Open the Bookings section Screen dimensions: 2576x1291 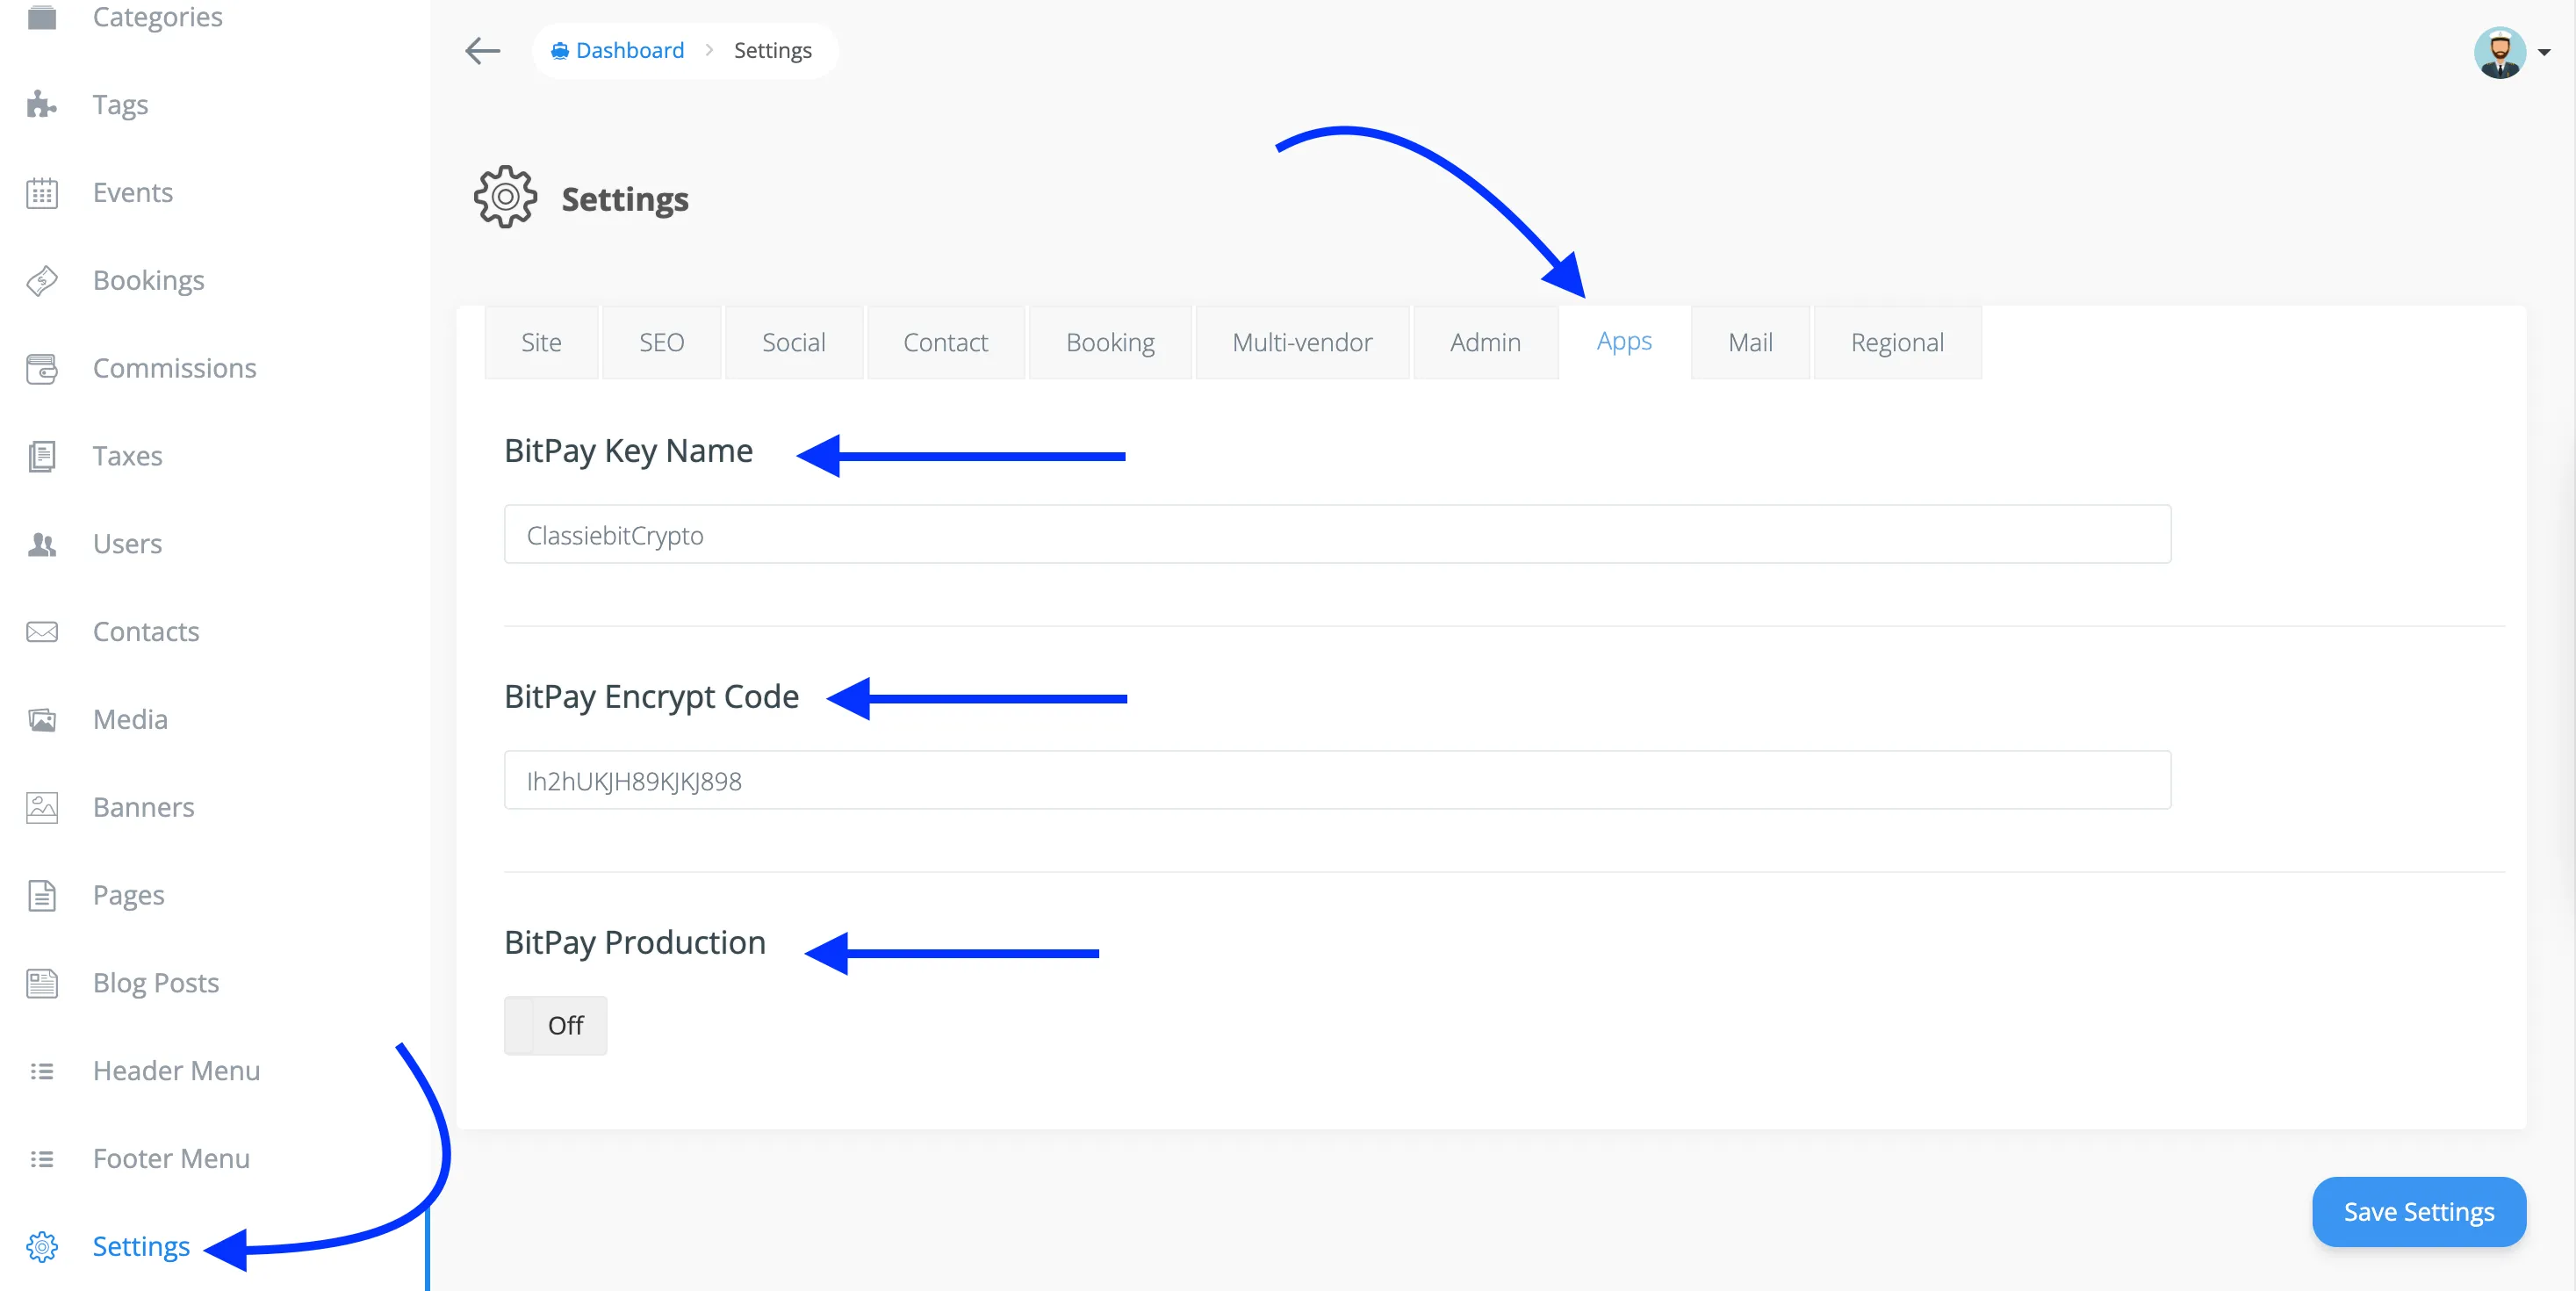[x=148, y=280]
